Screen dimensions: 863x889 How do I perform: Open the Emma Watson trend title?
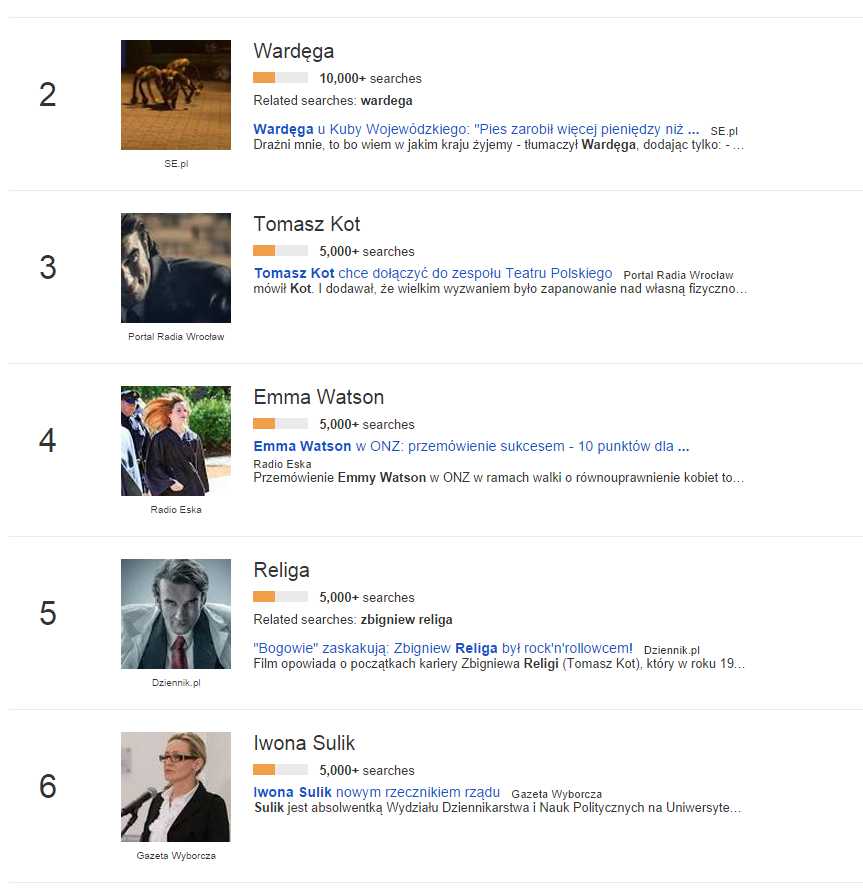tap(319, 397)
